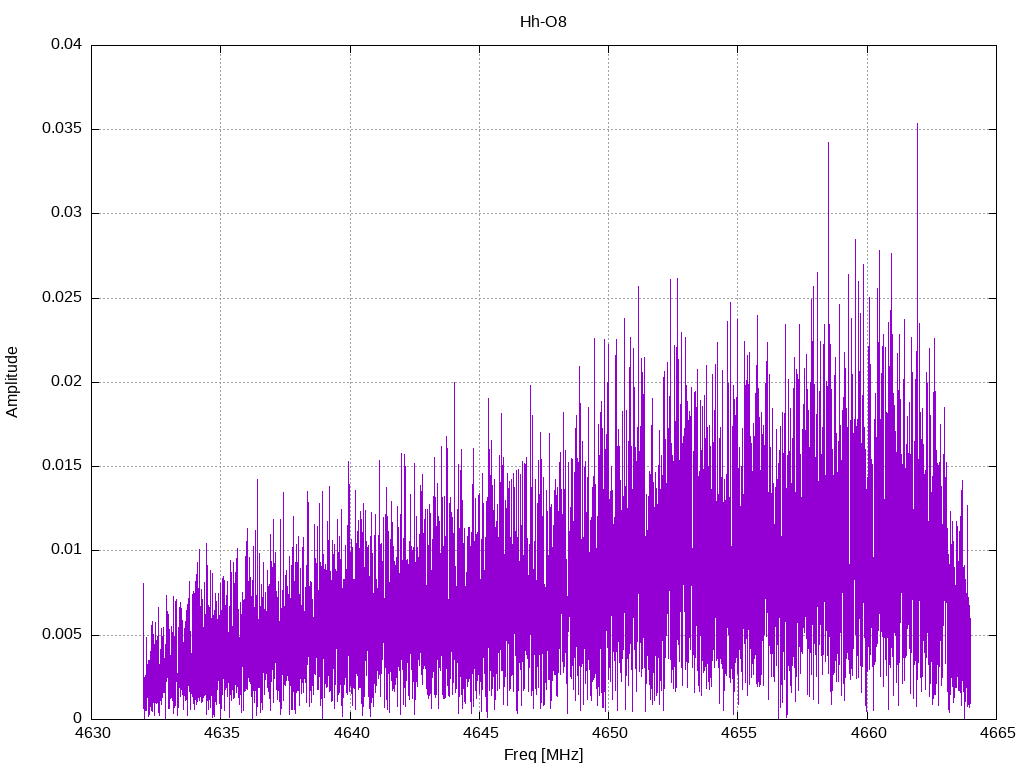Click the 0.03 y-axis tick label
1024x768 pixels.
click(67, 213)
